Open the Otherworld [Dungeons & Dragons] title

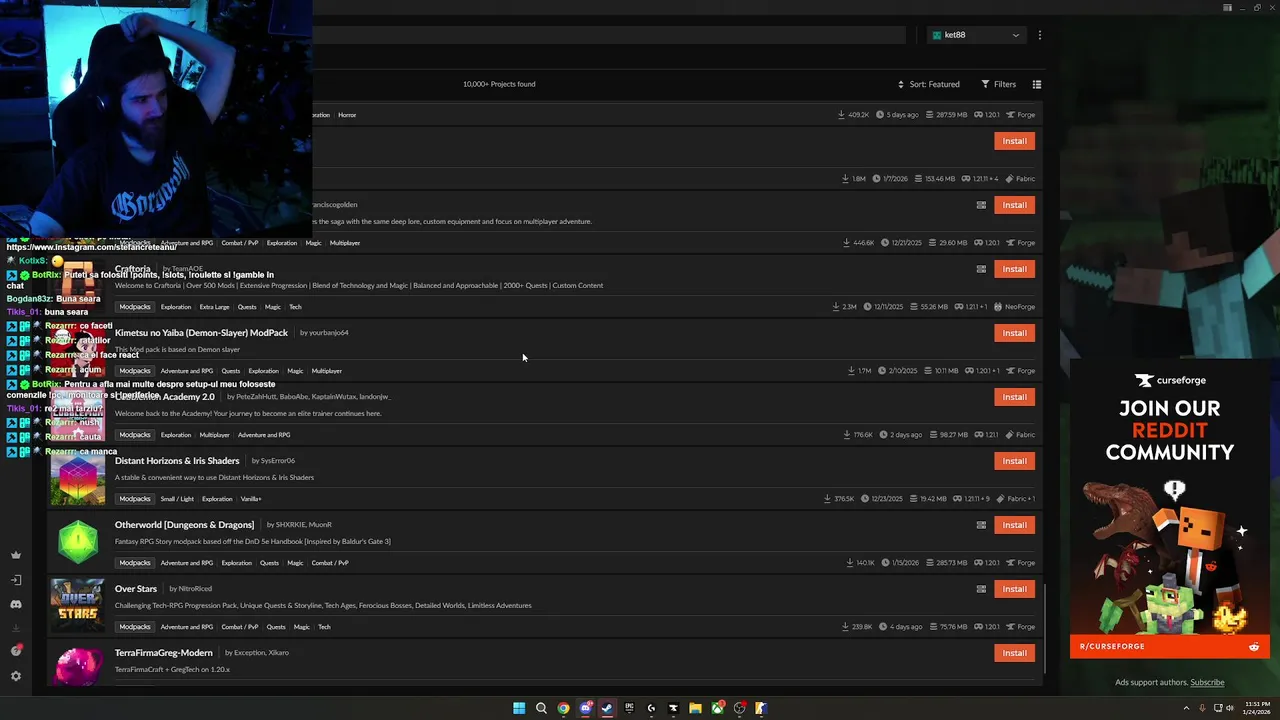184,525
